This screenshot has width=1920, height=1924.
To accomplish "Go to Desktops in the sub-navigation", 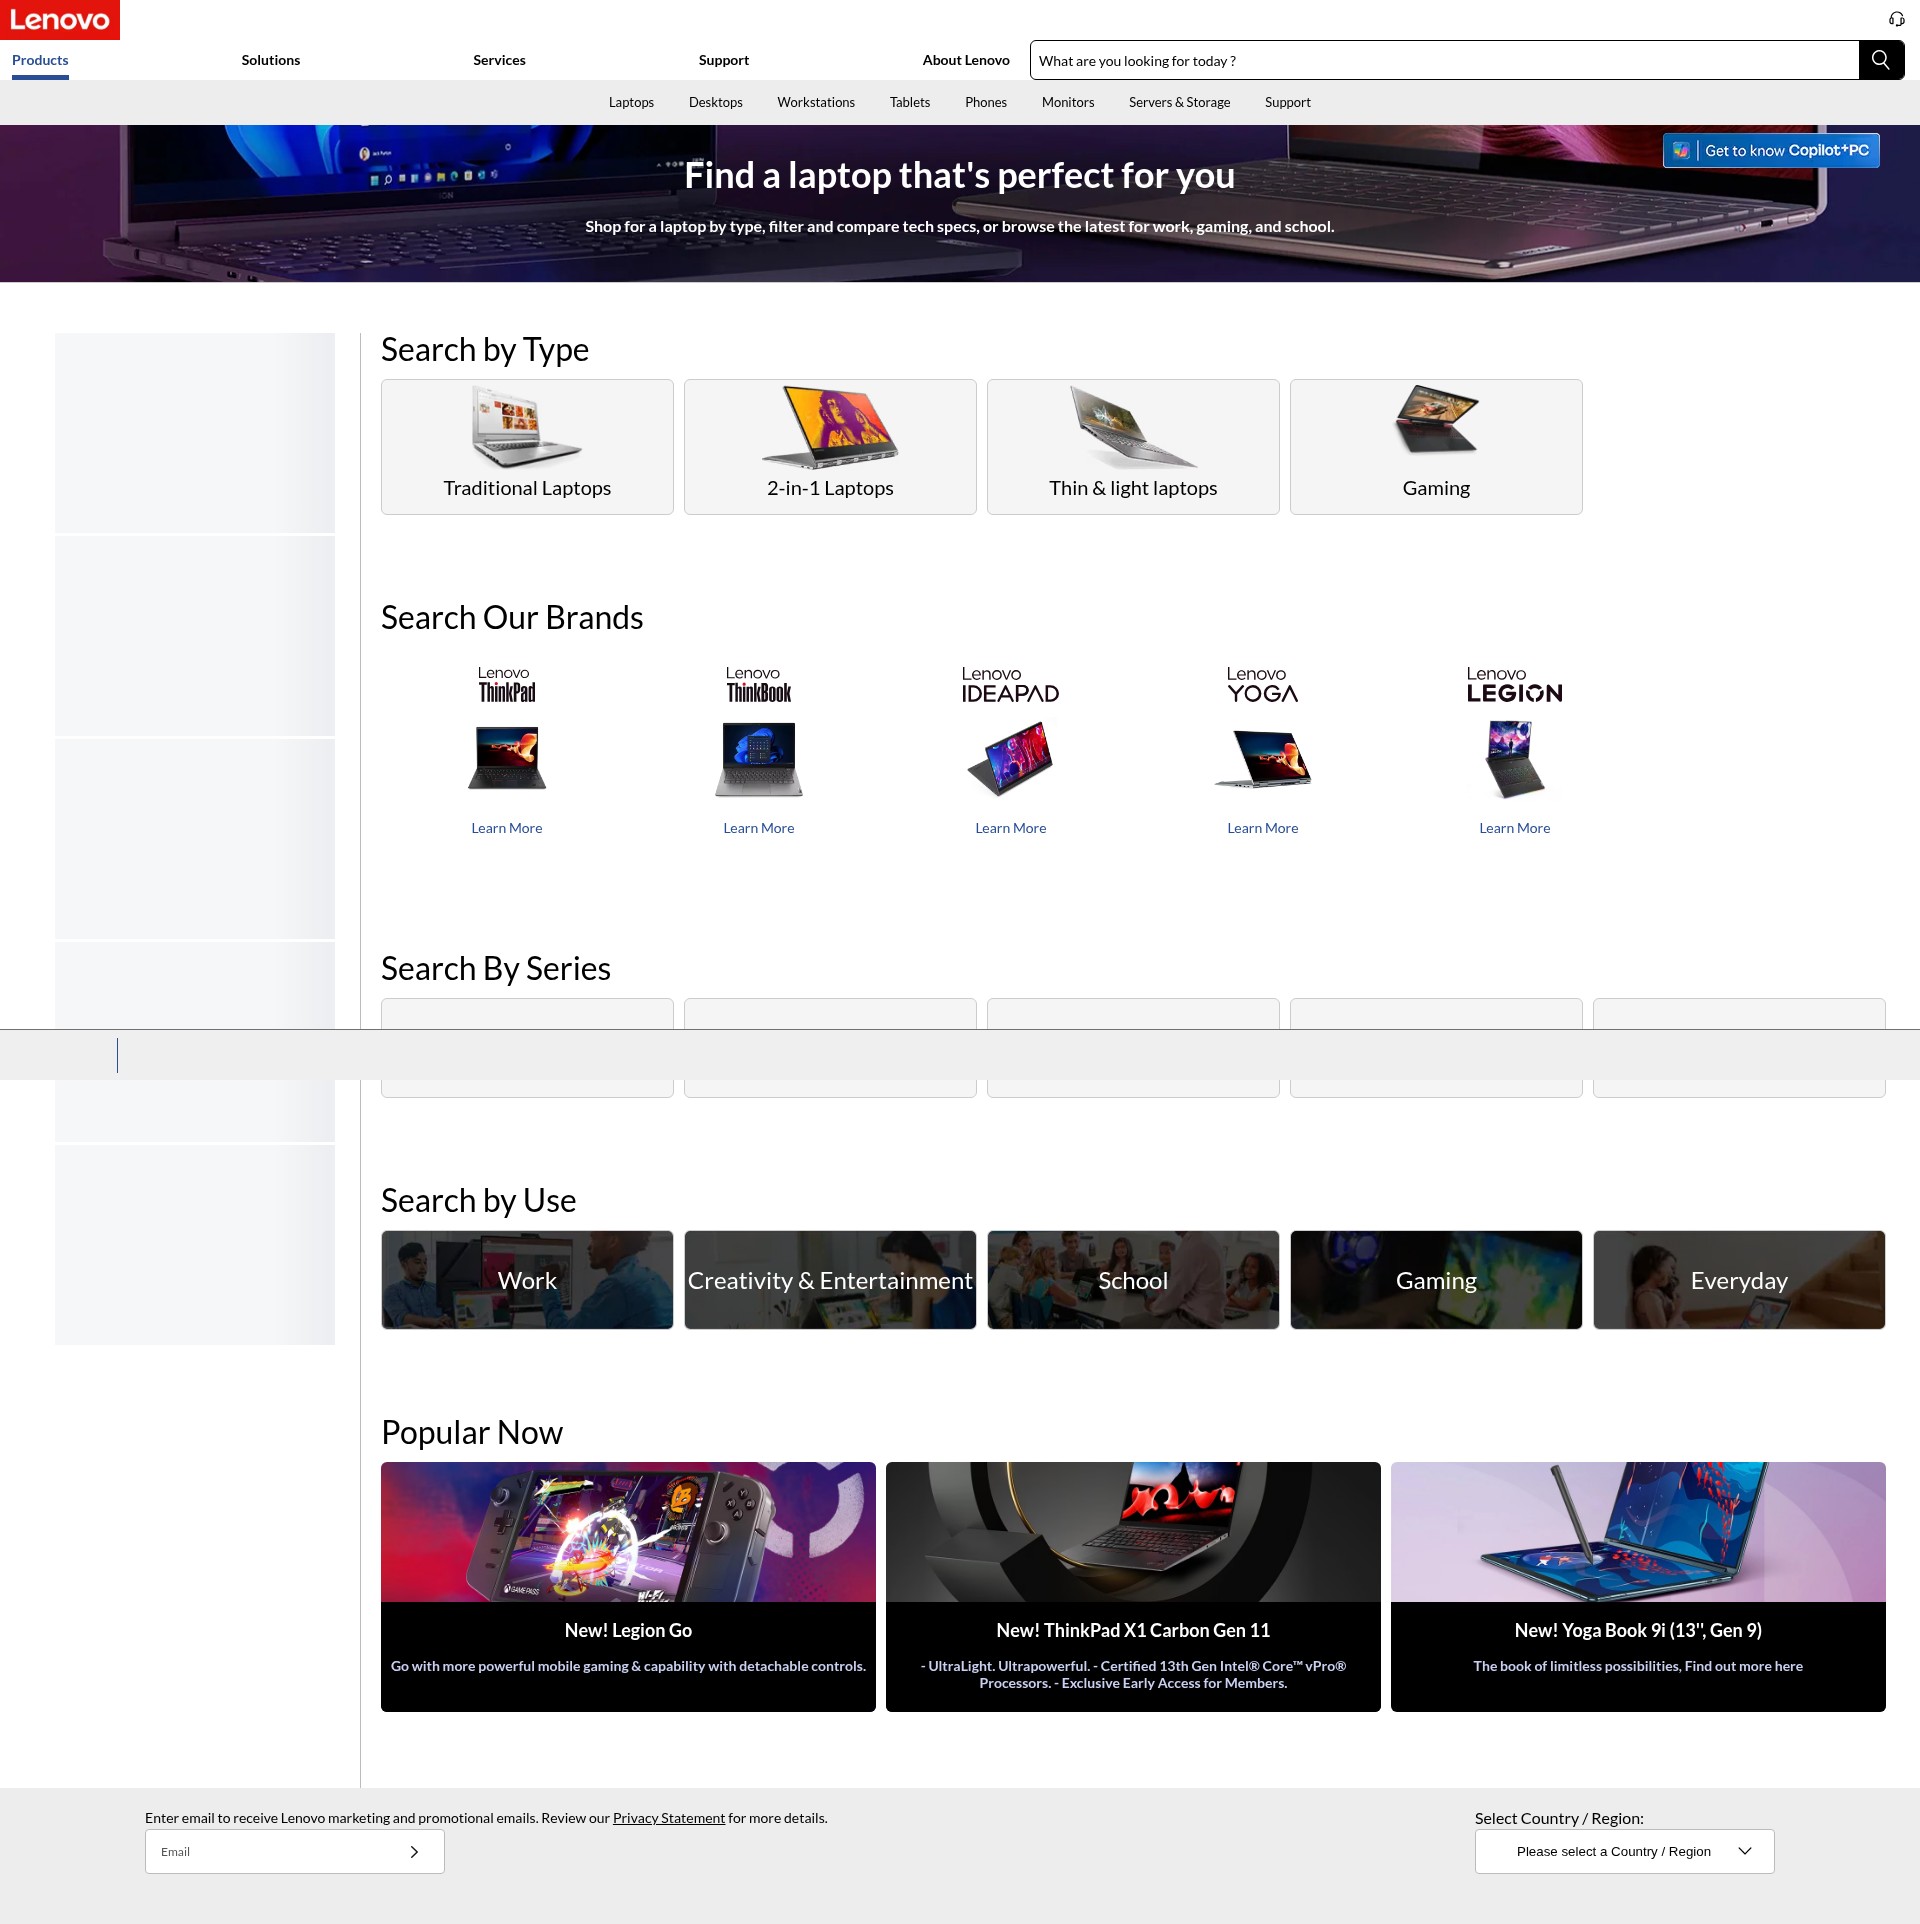I will (716, 102).
